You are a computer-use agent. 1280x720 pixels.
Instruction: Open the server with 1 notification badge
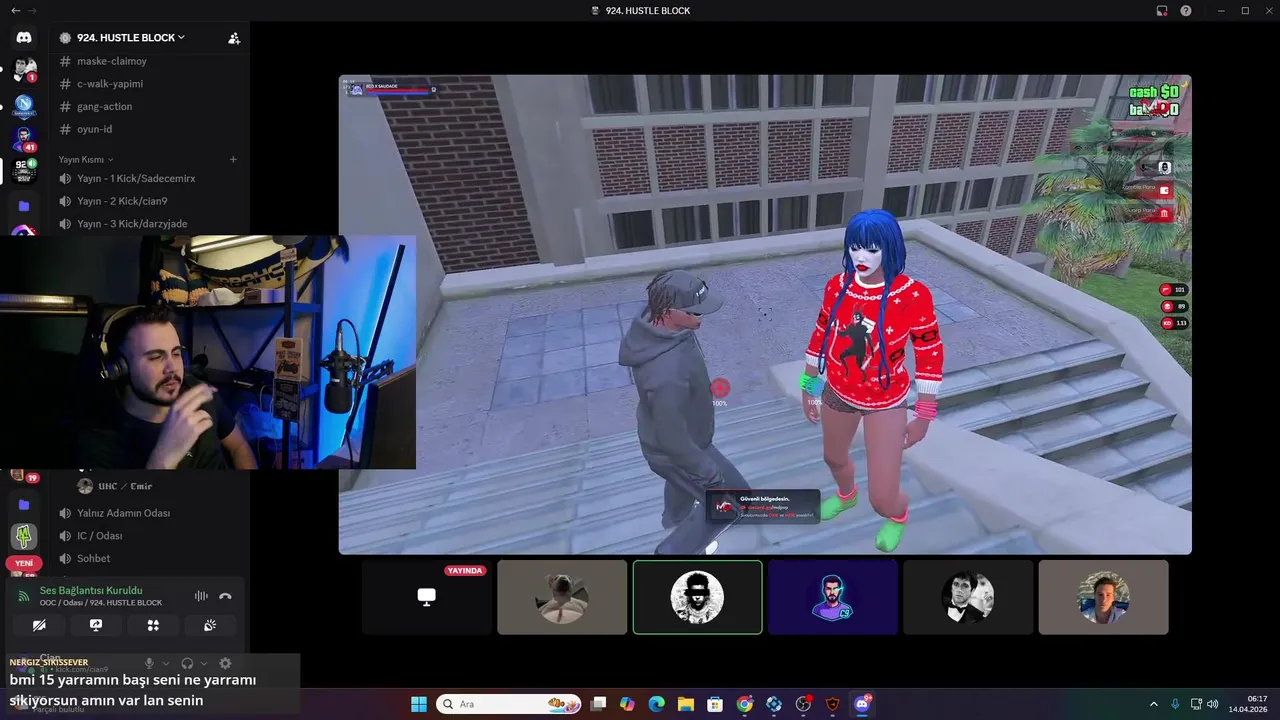coord(24,70)
